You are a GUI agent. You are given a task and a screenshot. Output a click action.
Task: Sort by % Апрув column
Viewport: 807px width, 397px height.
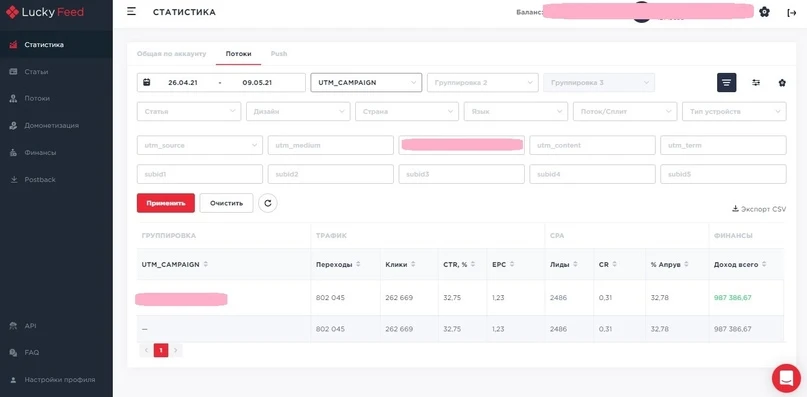(686, 264)
